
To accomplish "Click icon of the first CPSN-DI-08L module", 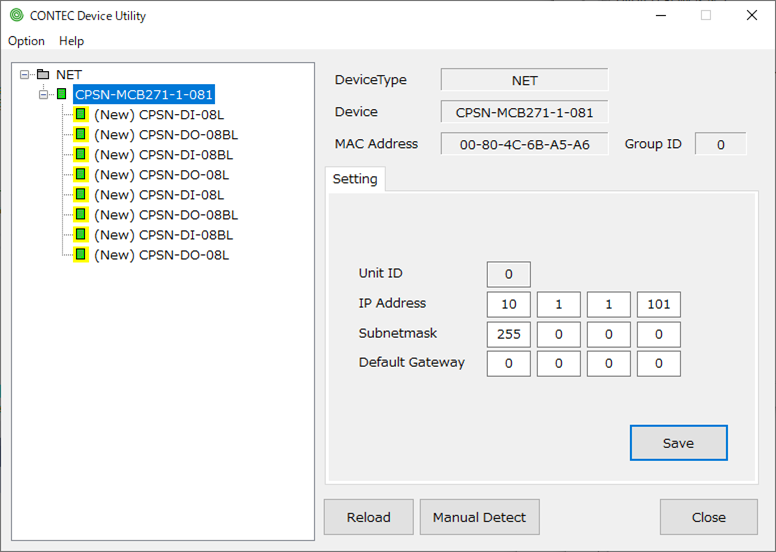I will click(x=81, y=114).
